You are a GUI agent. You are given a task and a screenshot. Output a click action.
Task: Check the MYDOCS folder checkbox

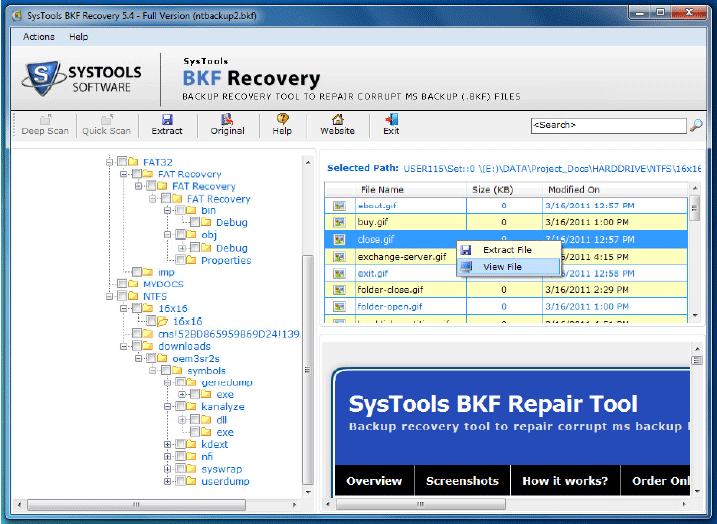pyautogui.click(x=122, y=283)
